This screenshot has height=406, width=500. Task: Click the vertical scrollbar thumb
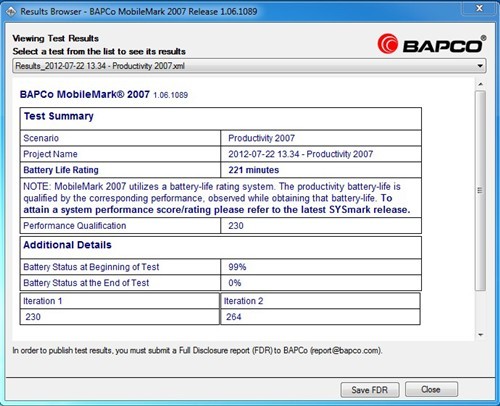click(x=480, y=191)
